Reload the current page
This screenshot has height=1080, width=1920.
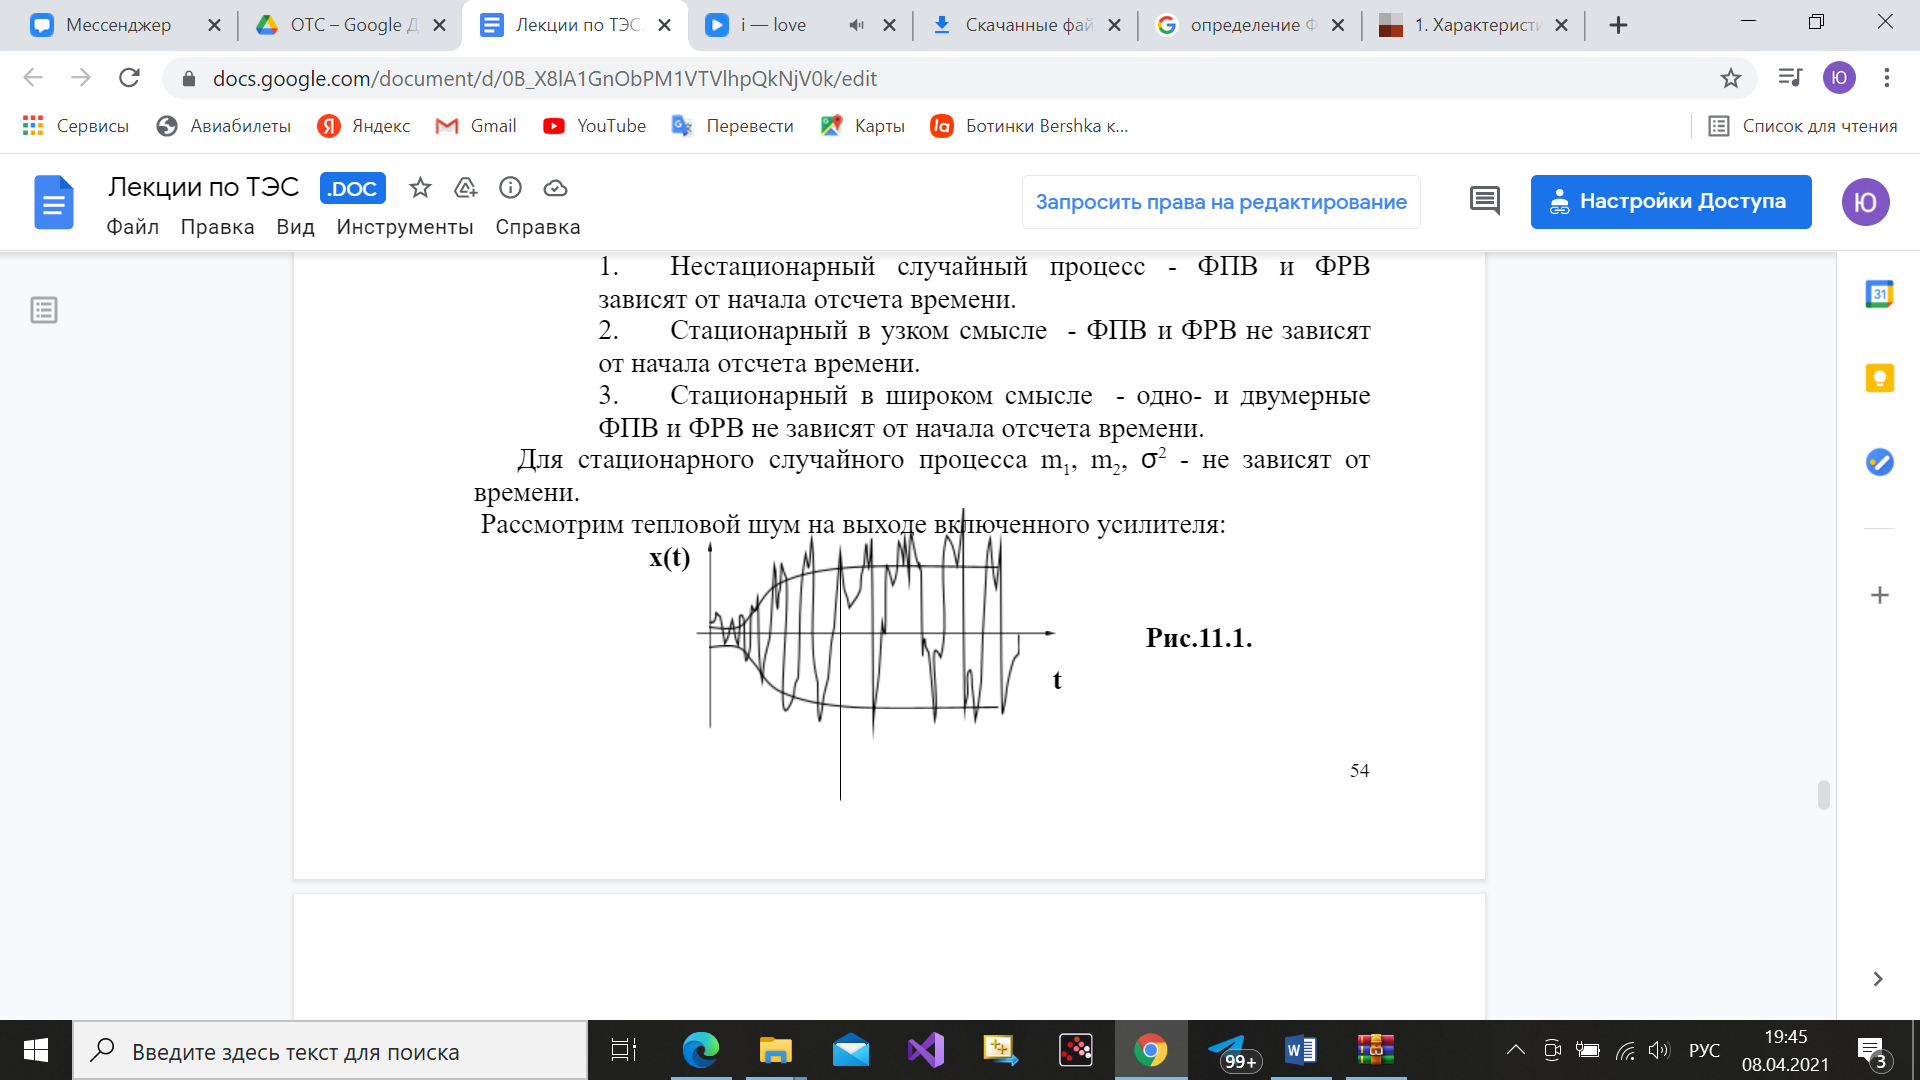pos(129,78)
